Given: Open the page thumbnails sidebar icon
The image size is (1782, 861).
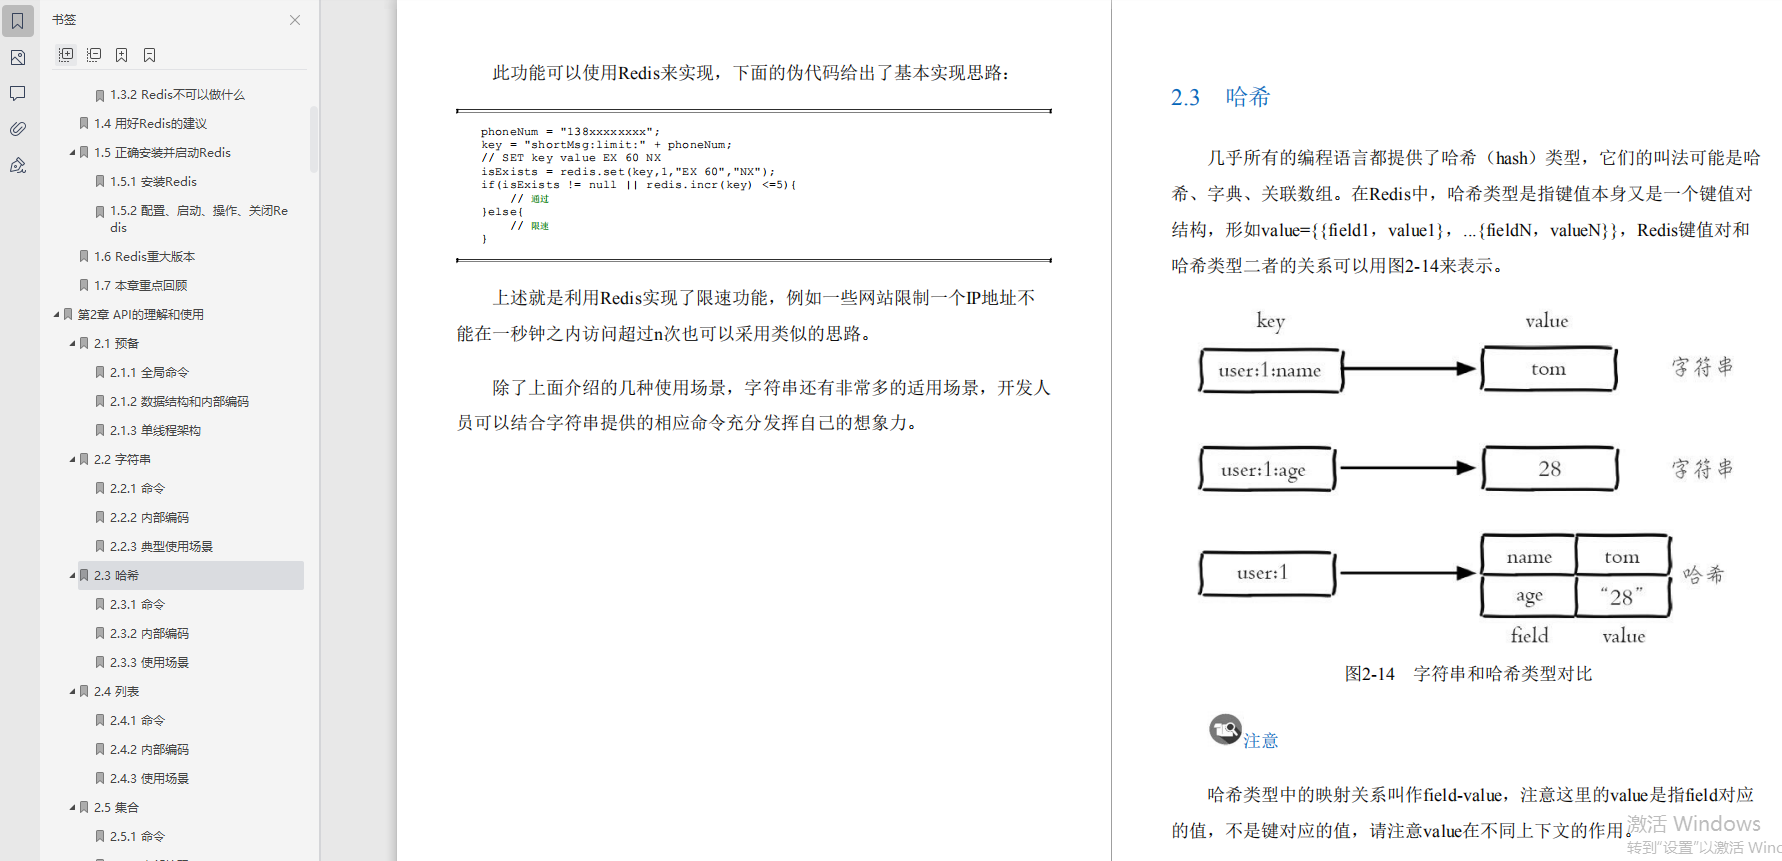Looking at the screenshot, I should click(18, 57).
